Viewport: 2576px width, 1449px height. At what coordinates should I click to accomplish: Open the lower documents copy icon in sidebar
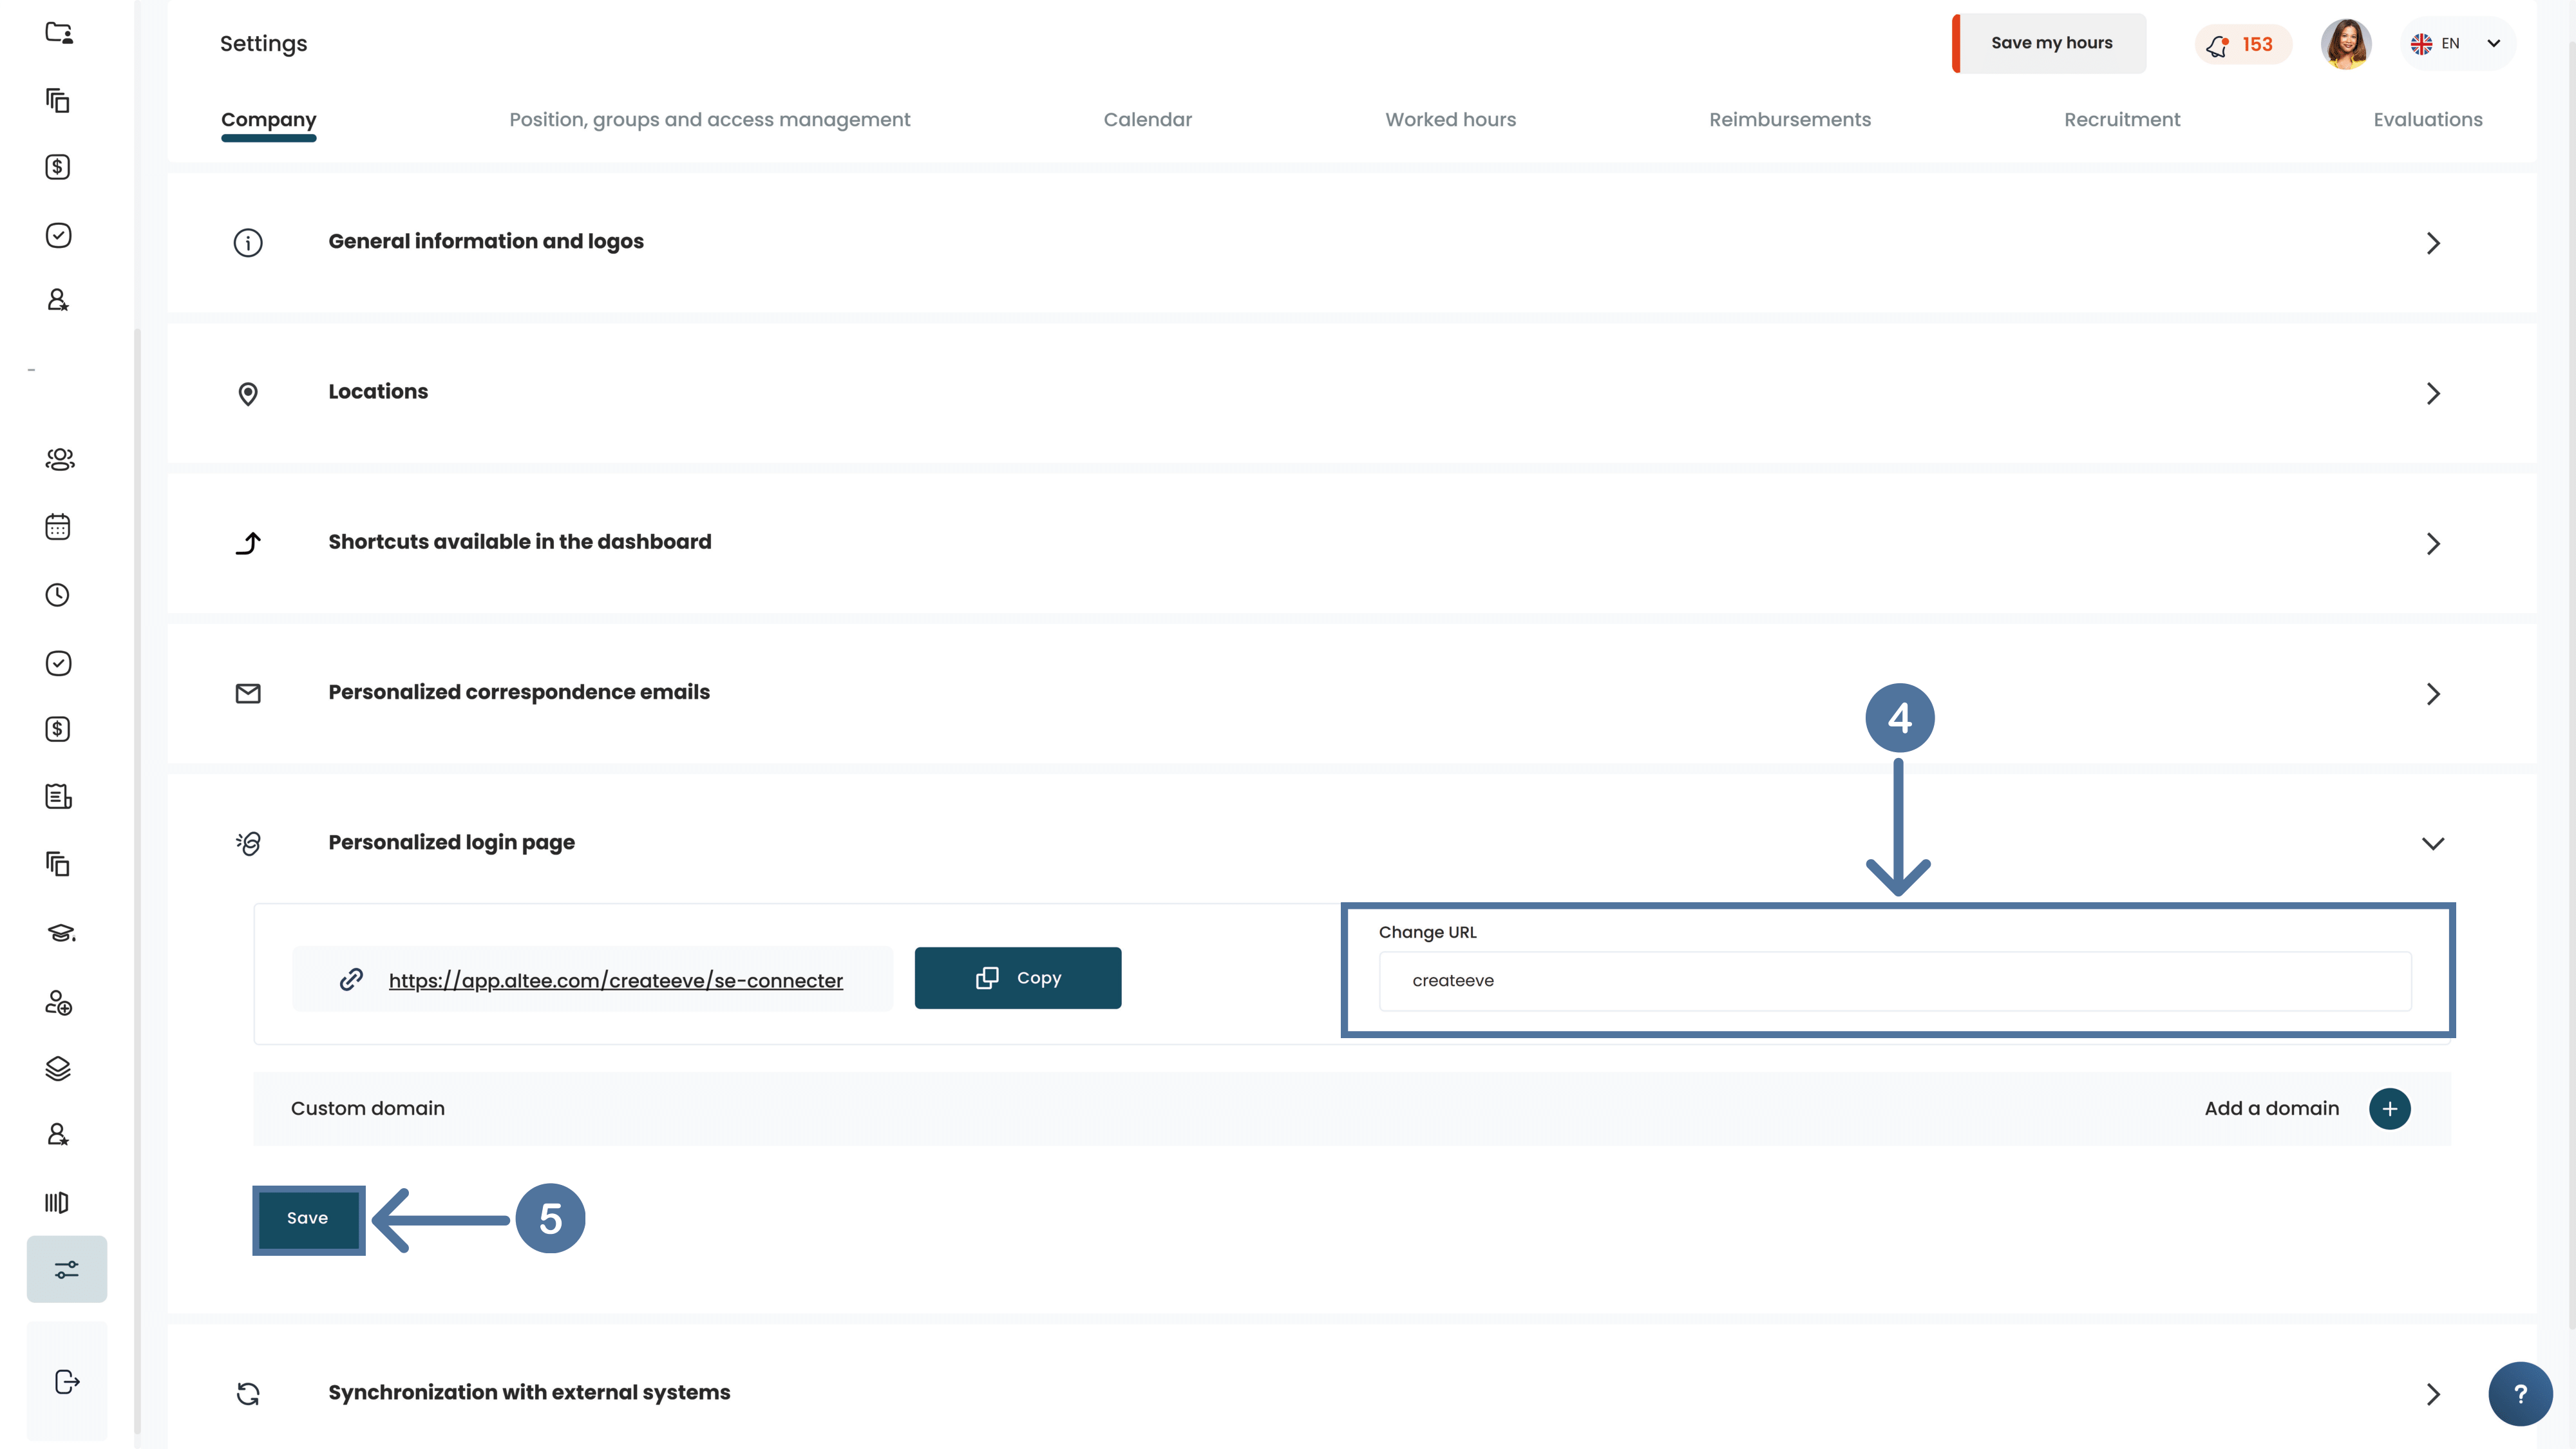coord(58,864)
